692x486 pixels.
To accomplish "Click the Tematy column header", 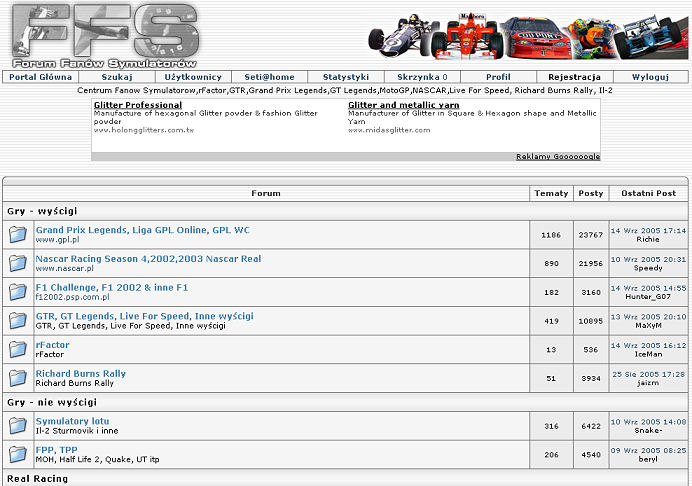I will point(551,193).
